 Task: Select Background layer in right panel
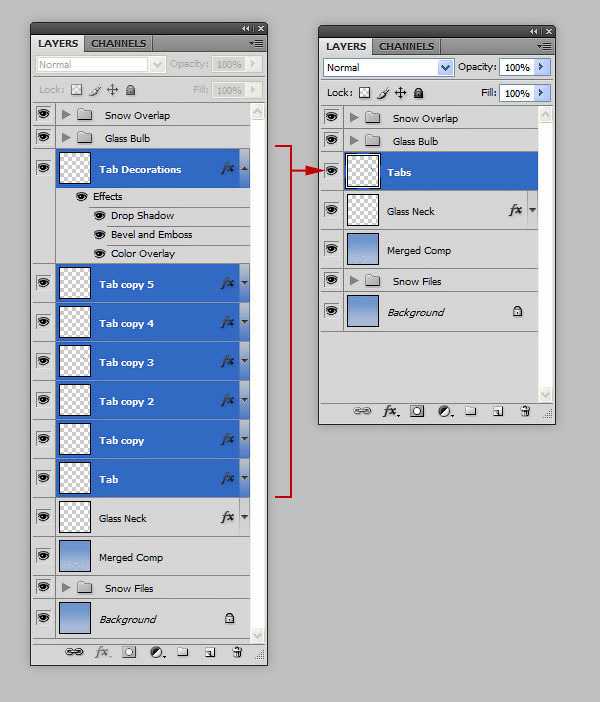441,311
